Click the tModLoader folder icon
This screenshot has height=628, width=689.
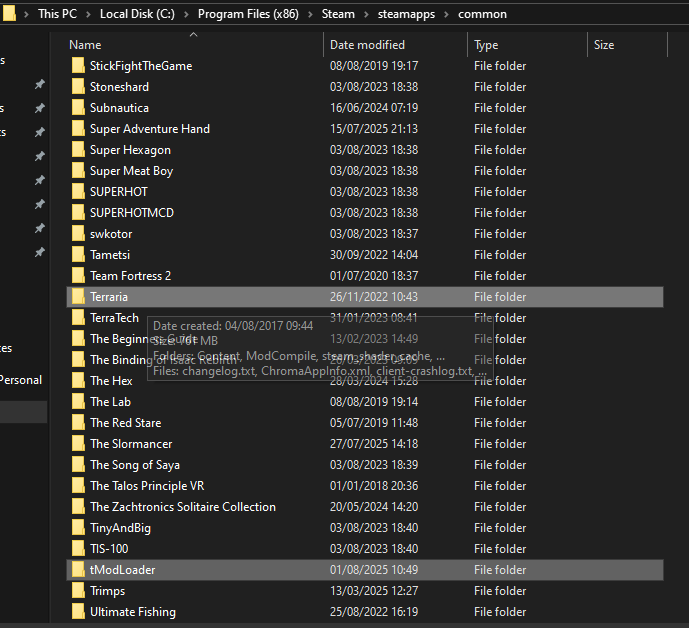pyautogui.click(x=78, y=570)
